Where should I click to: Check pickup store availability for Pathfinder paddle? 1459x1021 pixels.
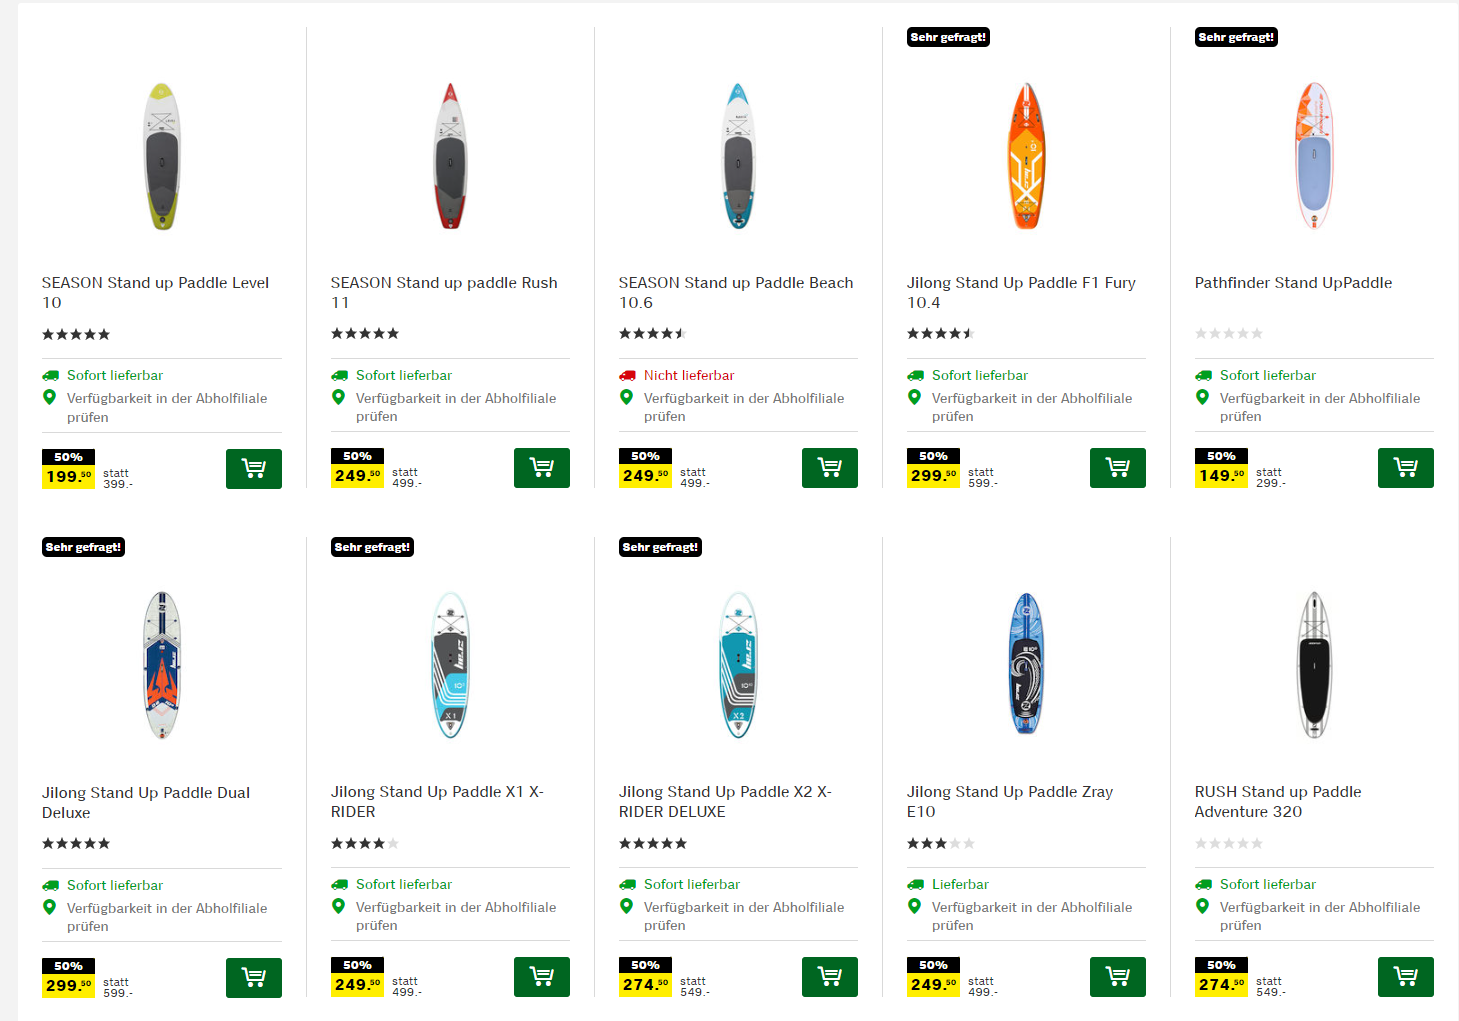pyautogui.click(x=1319, y=407)
